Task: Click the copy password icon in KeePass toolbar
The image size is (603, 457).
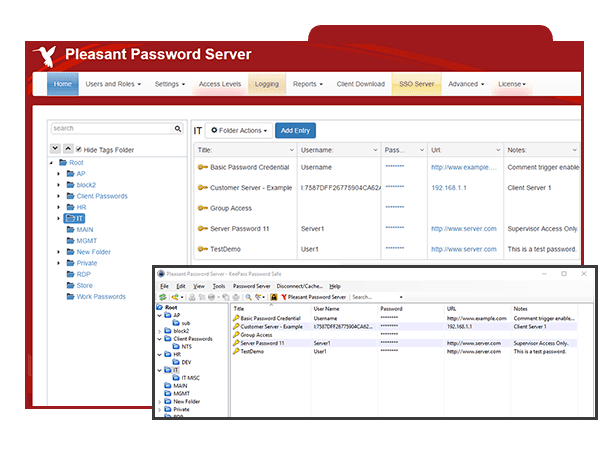Action: pyautogui.click(x=202, y=297)
